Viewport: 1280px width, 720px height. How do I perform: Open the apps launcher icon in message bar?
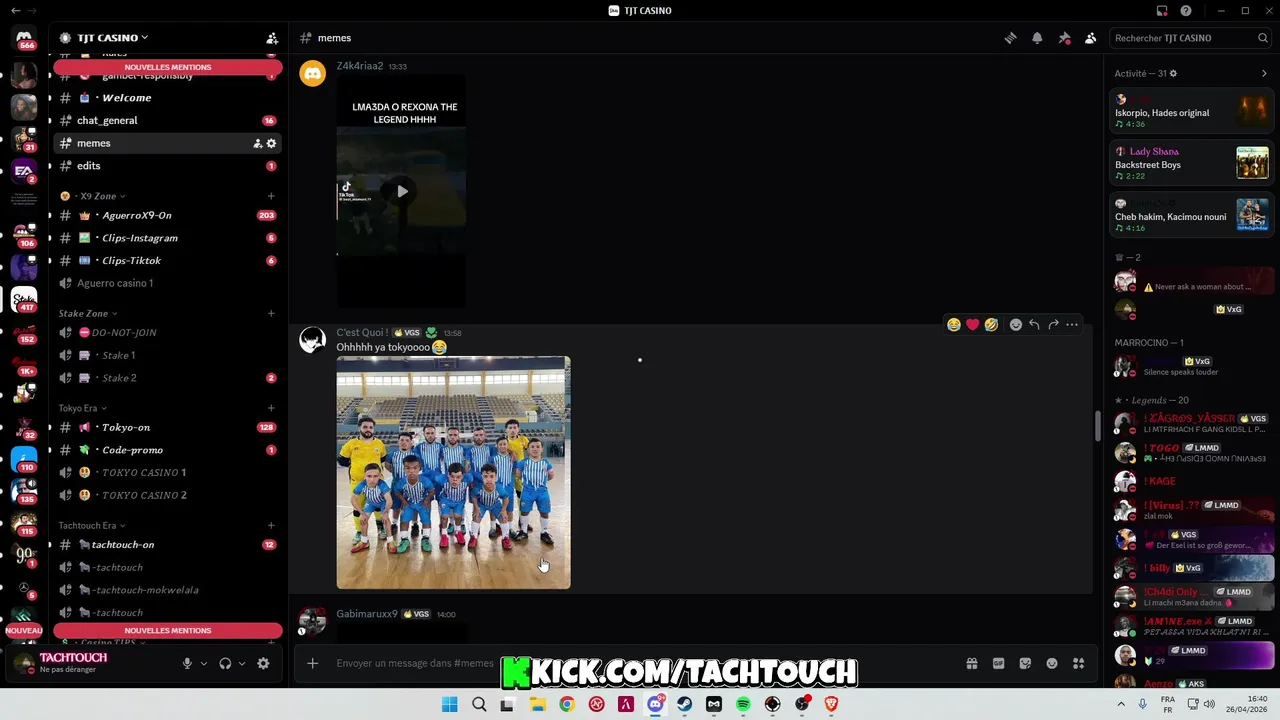pos(1078,663)
